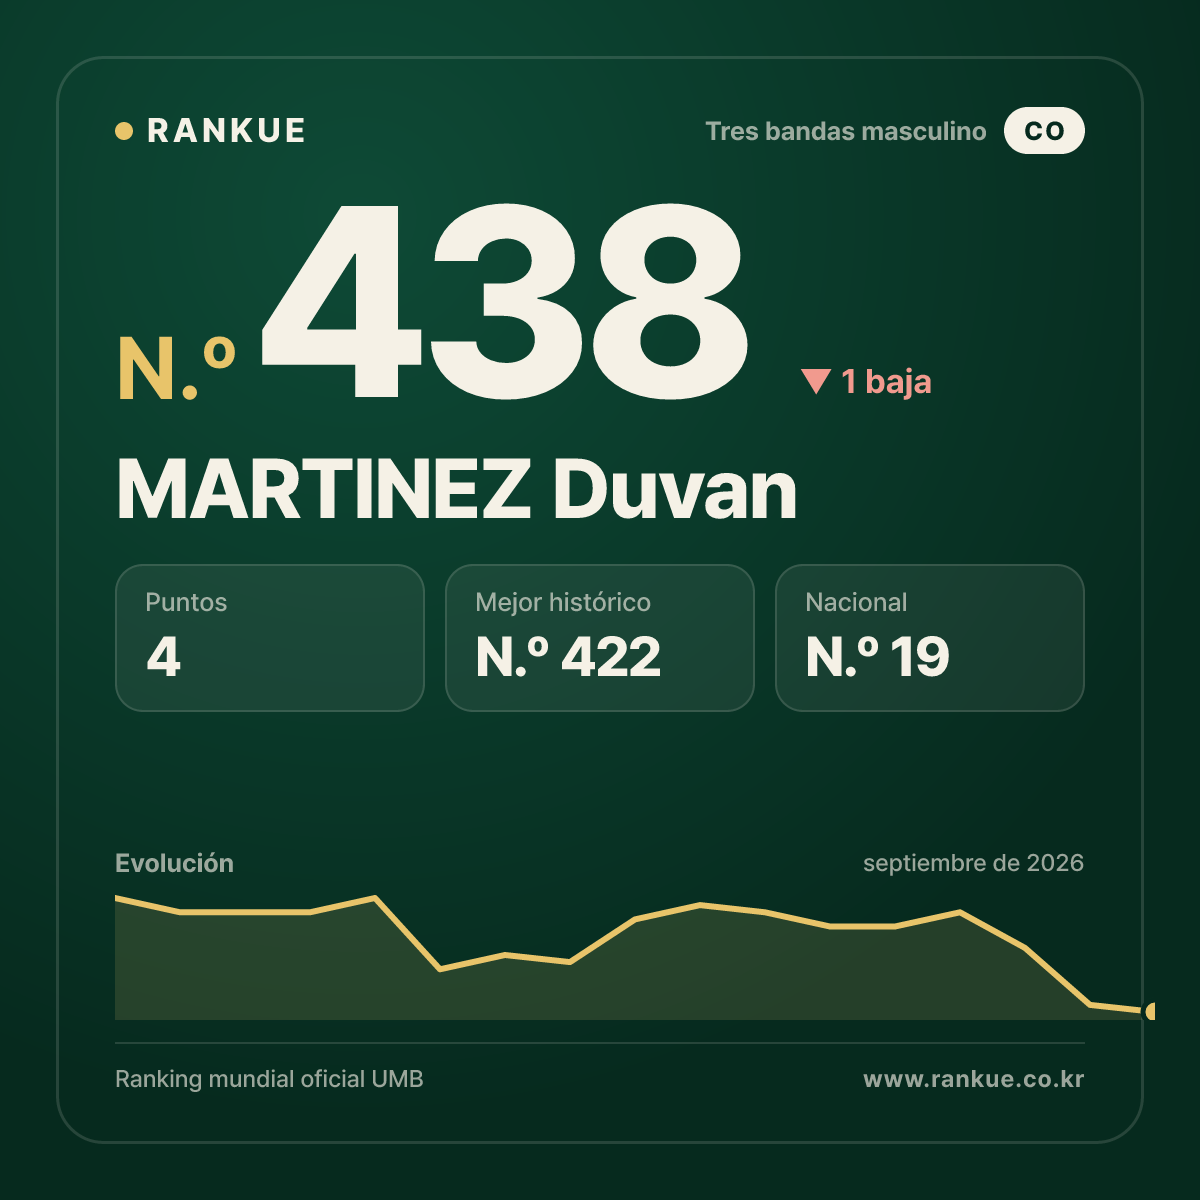Select the 'Tres bandas masculino' label
The image size is (1200, 1200).
click(x=846, y=131)
